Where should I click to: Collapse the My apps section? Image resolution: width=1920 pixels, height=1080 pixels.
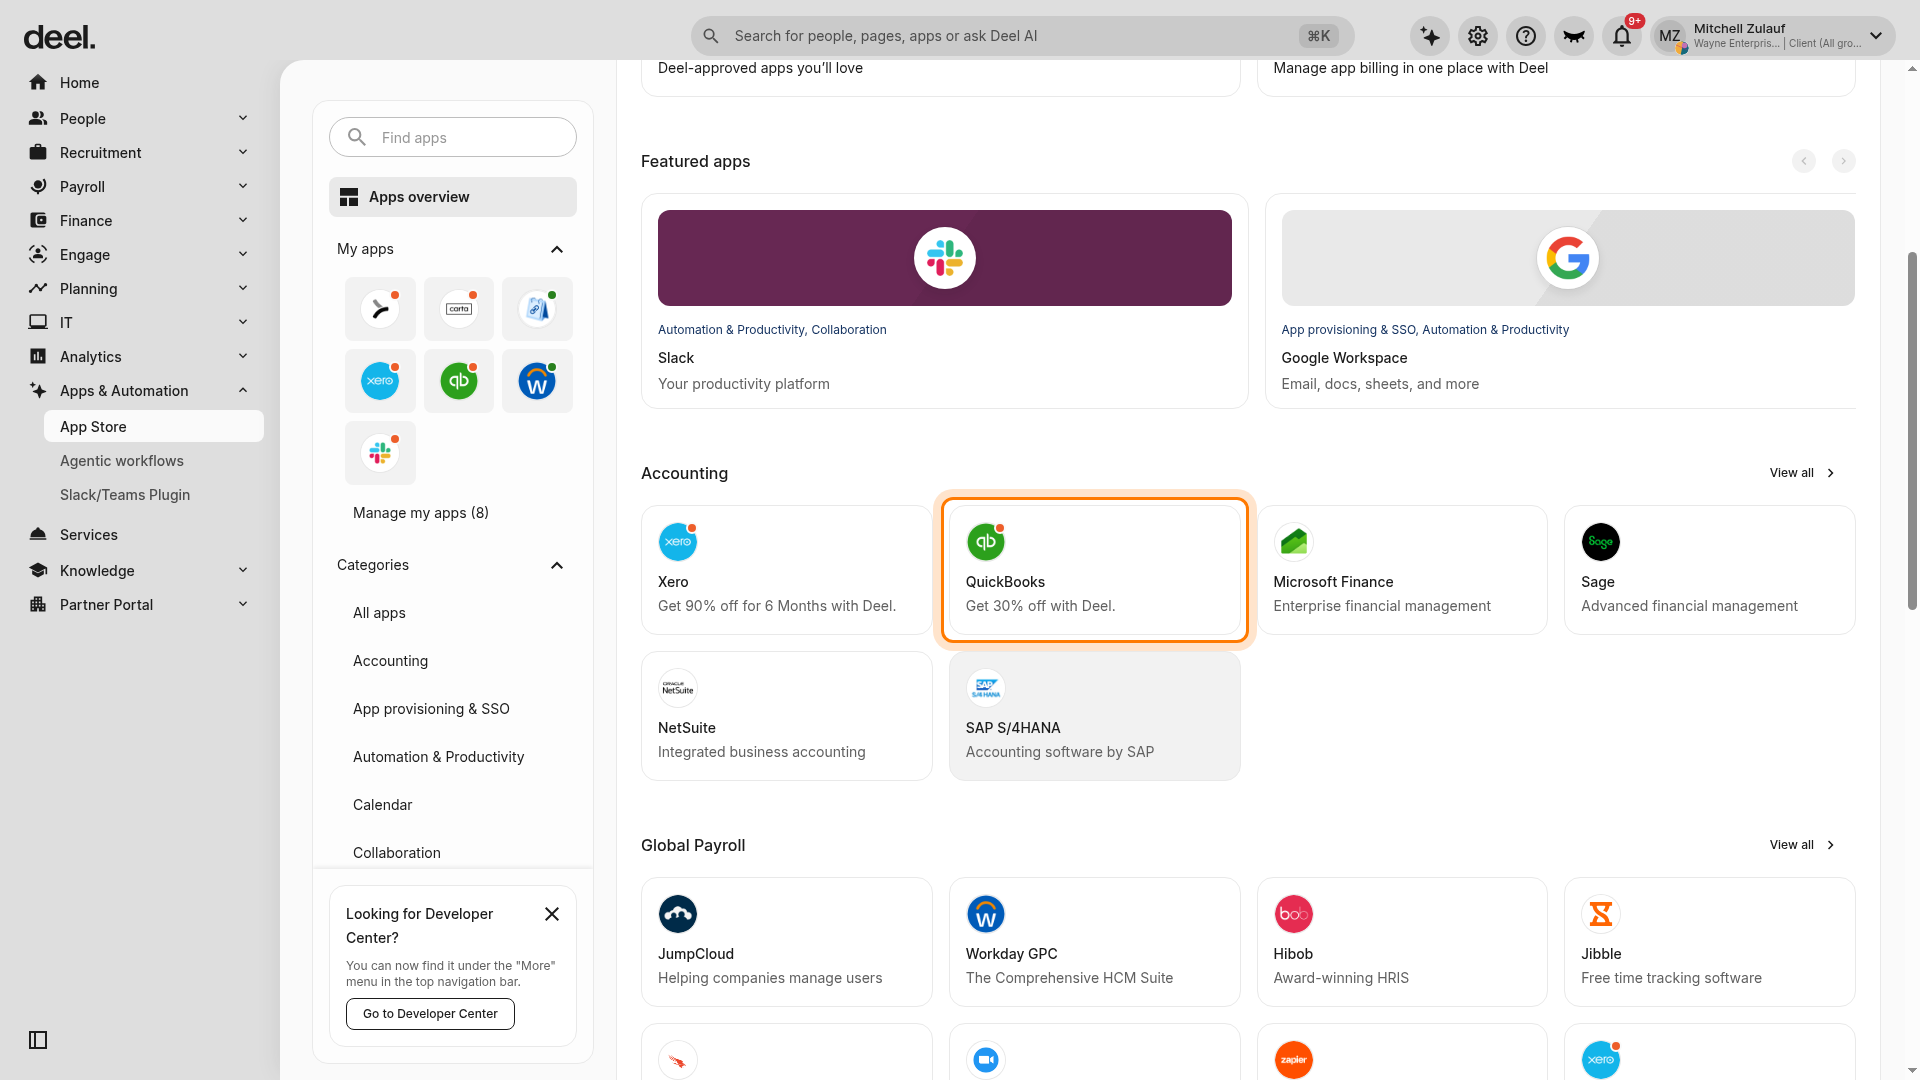click(x=557, y=249)
